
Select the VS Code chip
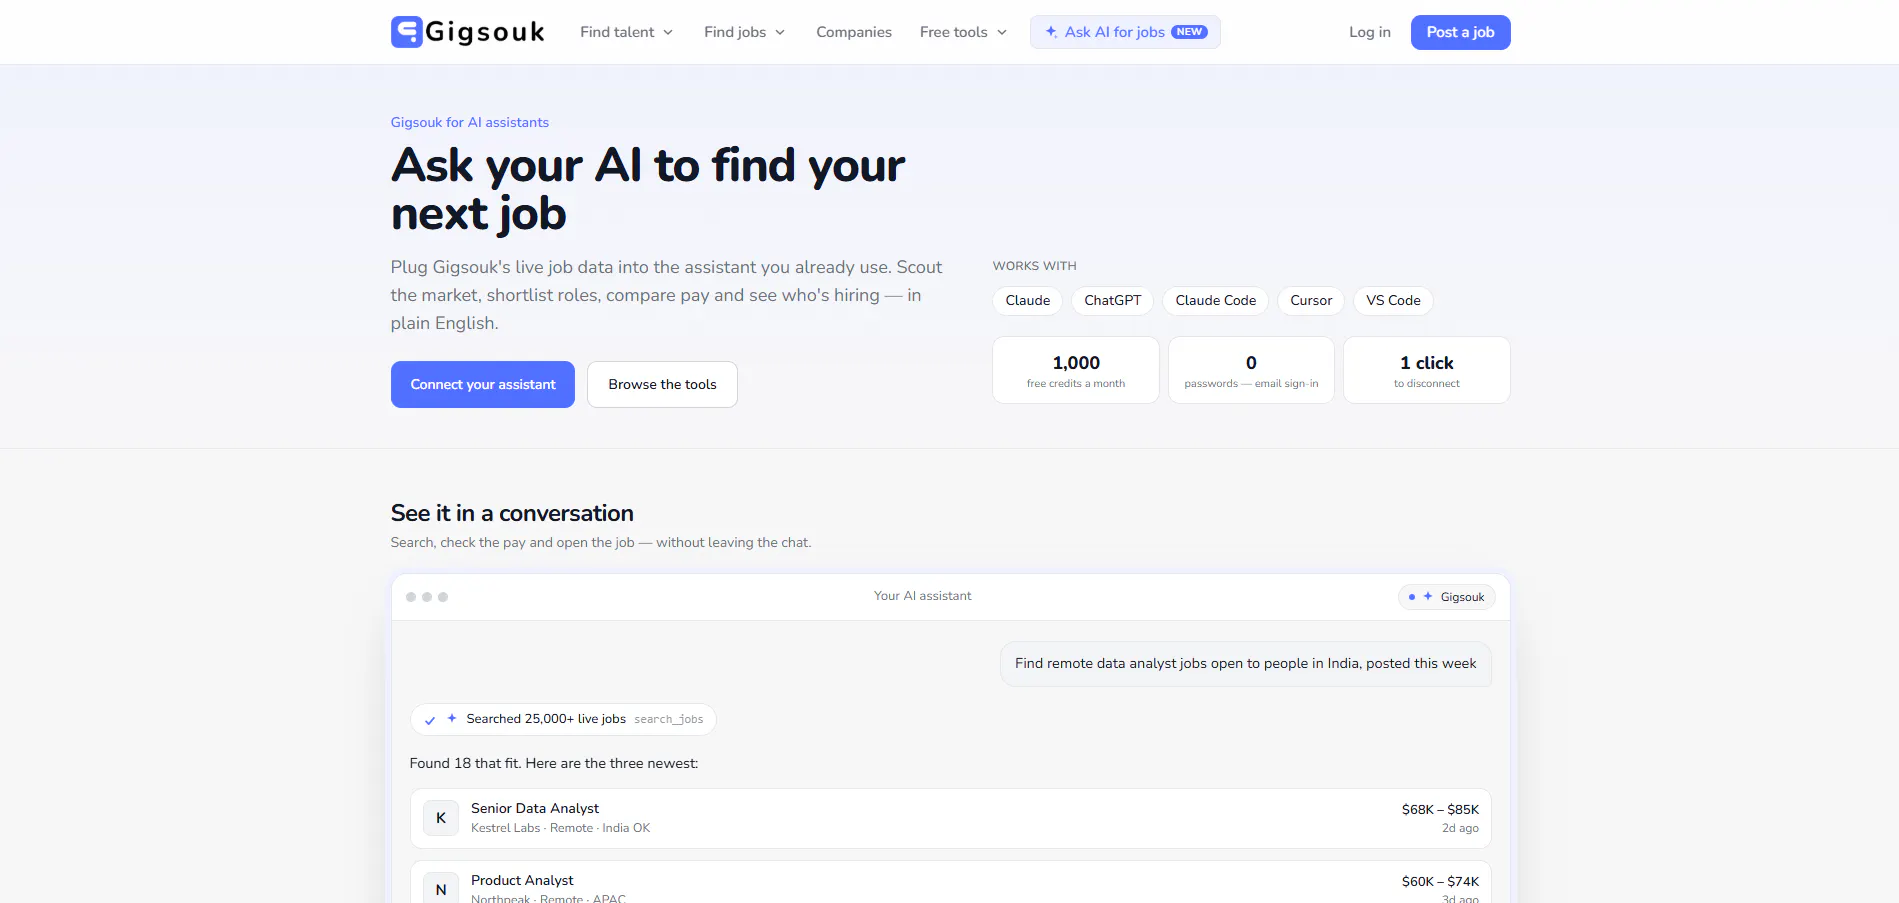(1393, 301)
